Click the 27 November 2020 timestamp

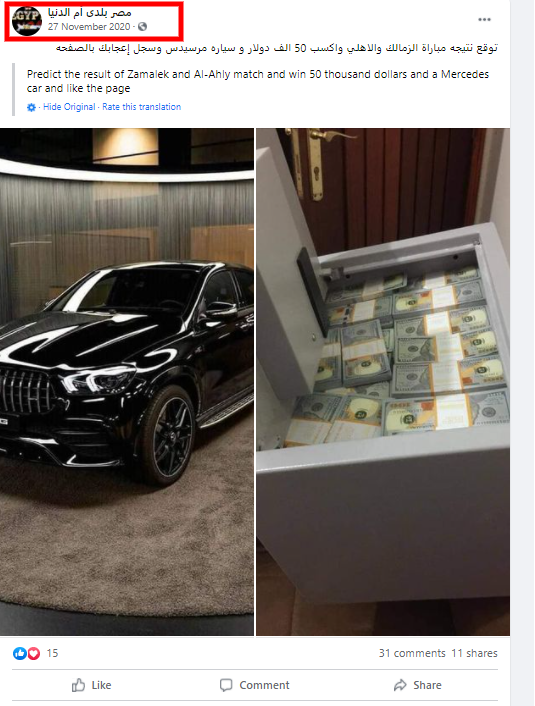tap(89, 27)
